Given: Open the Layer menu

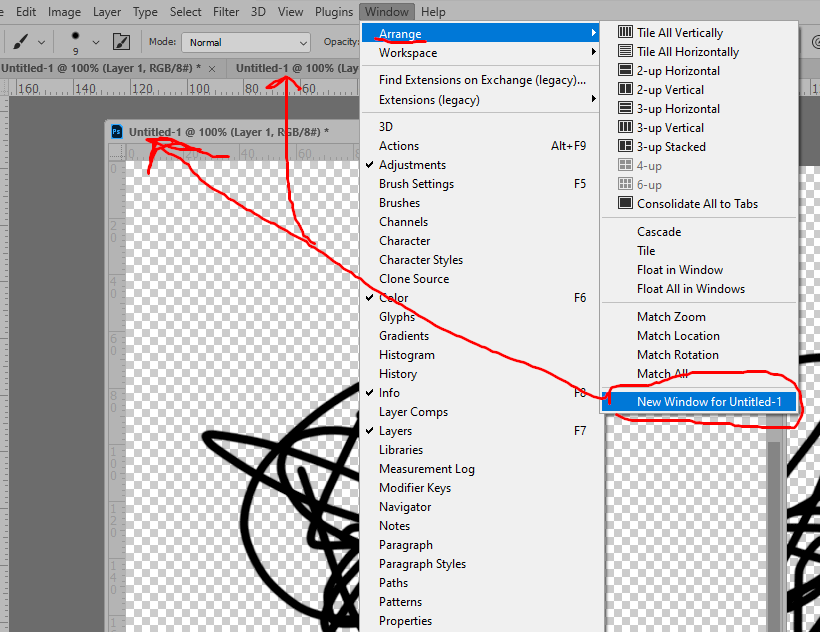Looking at the screenshot, I should pos(107,12).
